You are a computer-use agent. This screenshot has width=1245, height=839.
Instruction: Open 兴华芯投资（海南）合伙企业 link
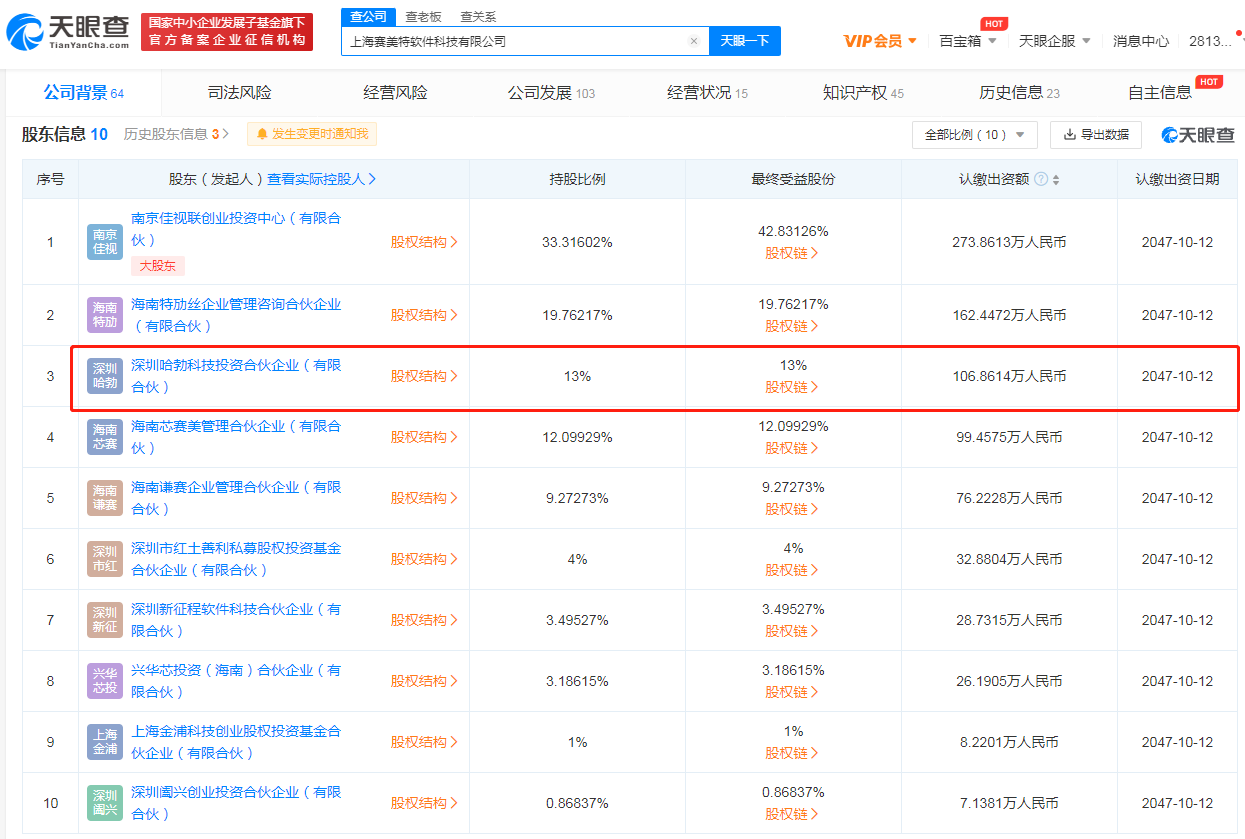coord(236,681)
